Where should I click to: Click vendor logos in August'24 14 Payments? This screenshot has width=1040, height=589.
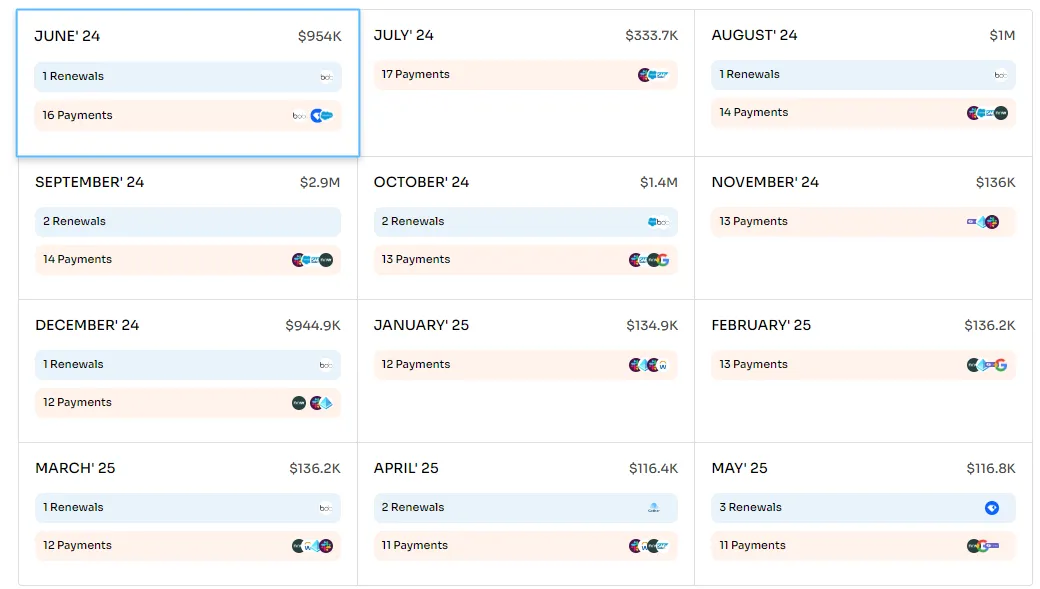pos(988,113)
